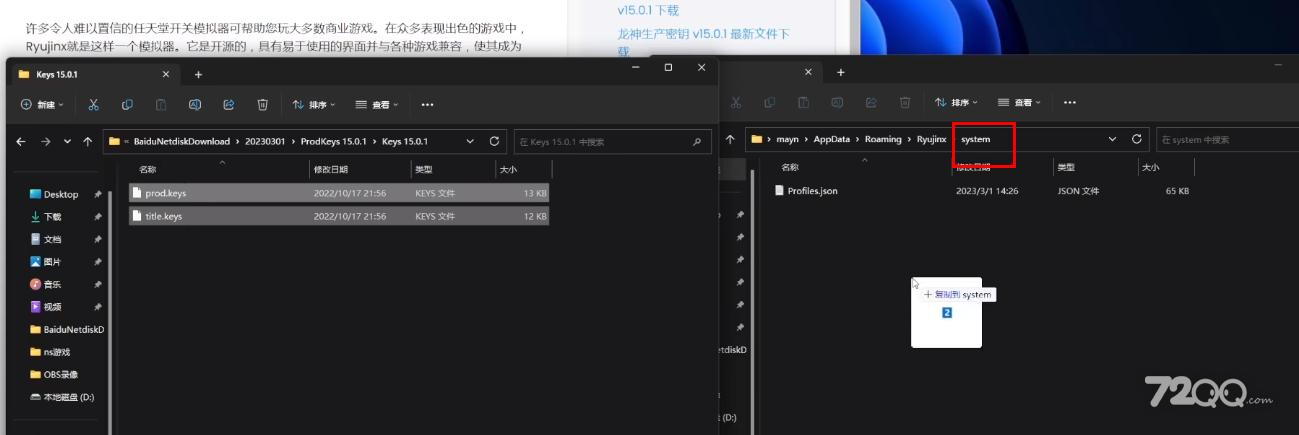Open the 新建 menu in Keys 15.0.1 window
The width and height of the screenshot is (1299, 435).
pyautogui.click(x=42, y=104)
